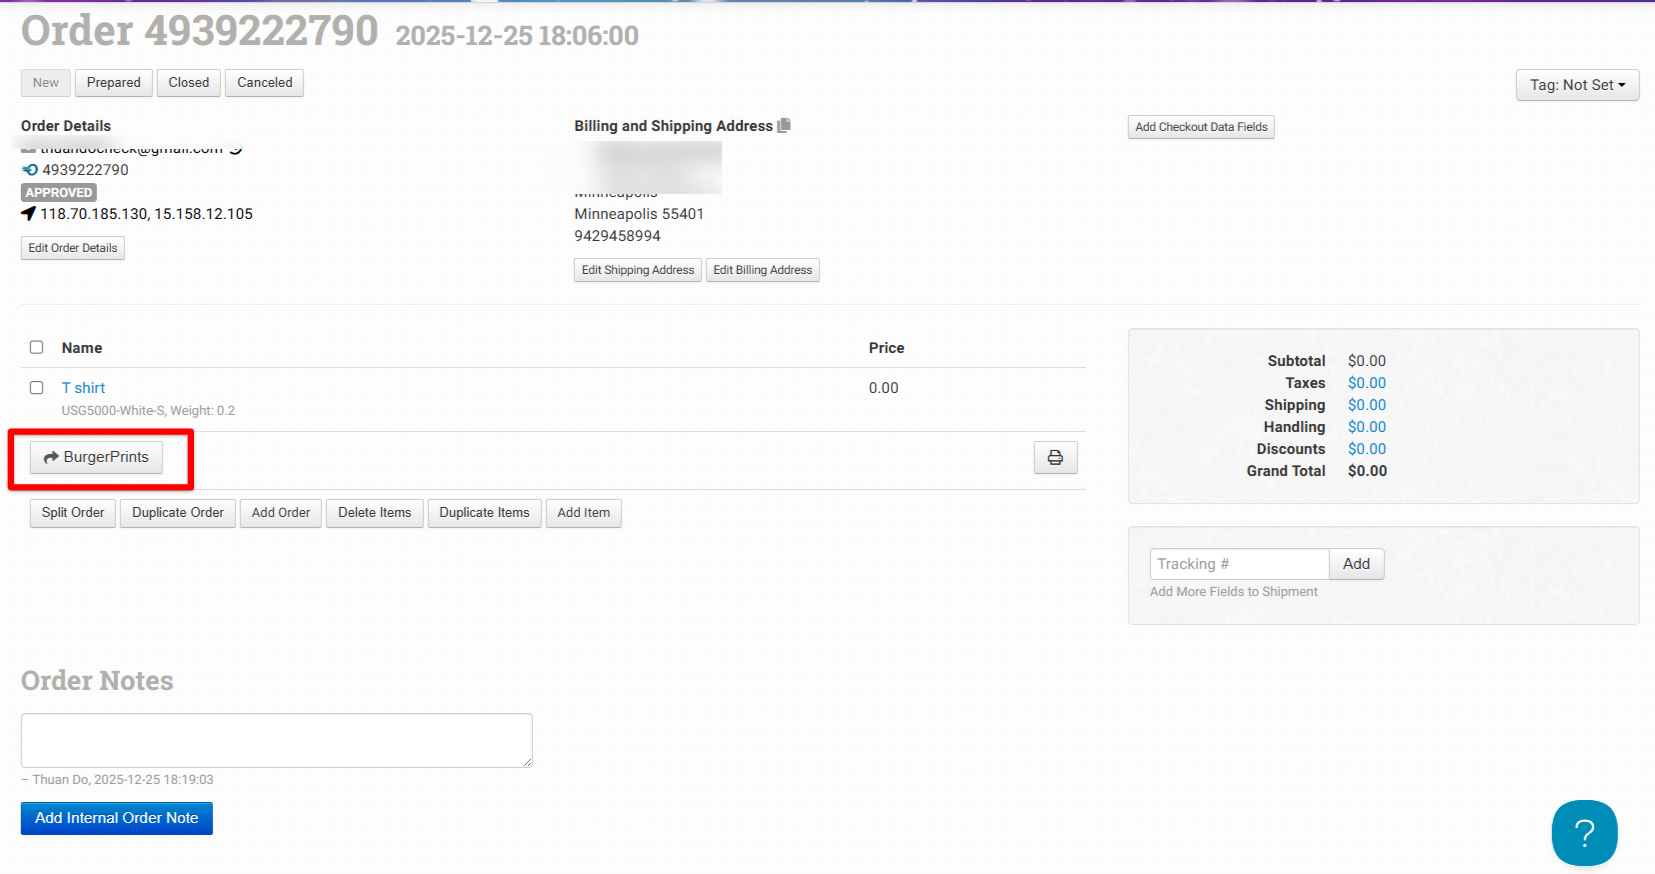1655x874 pixels.
Task: Select all items checkbox in Name header
Action: pyautogui.click(x=37, y=347)
